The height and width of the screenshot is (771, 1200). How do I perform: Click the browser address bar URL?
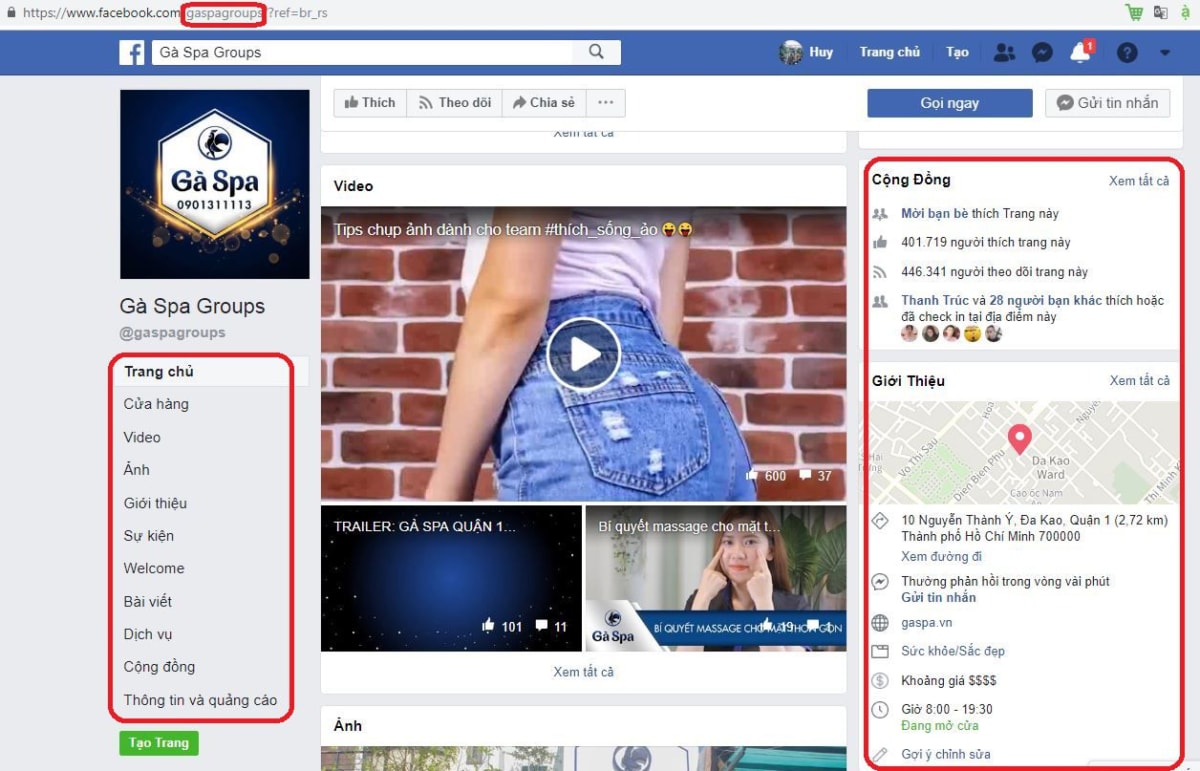pyautogui.click(x=175, y=13)
